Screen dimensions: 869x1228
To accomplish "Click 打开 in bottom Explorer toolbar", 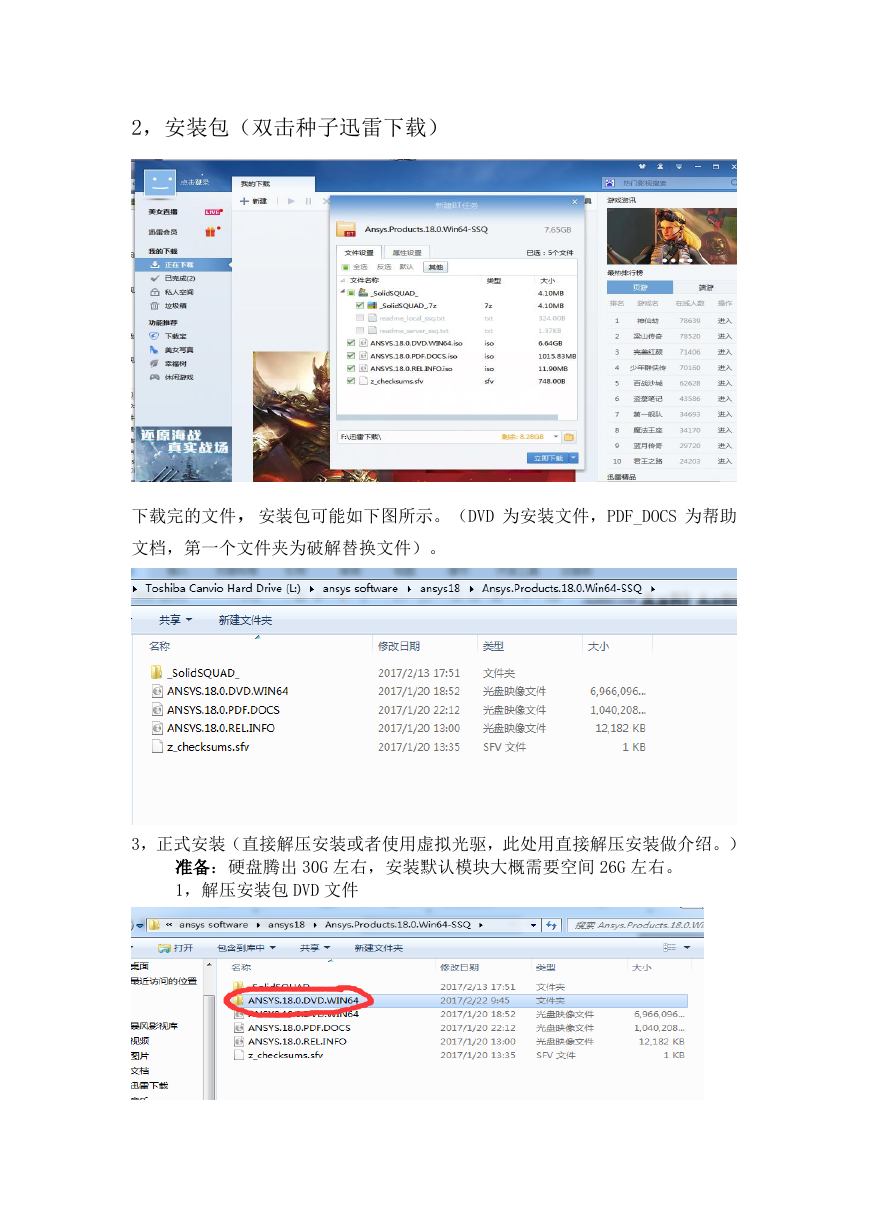I will pyautogui.click(x=177, y=947).
